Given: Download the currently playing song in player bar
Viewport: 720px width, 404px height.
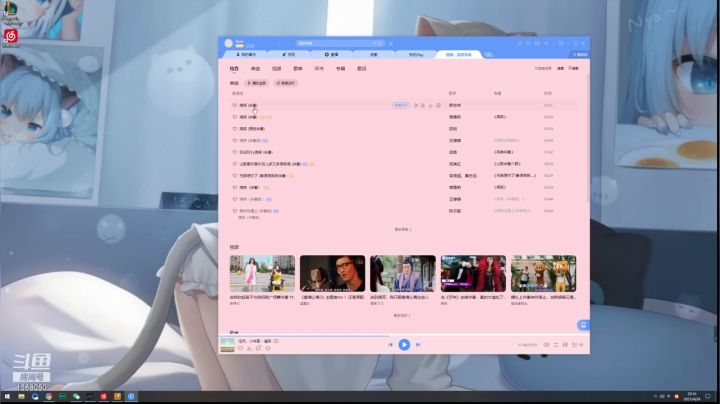Looking at the screenshot, I should (x=250, y=348).
